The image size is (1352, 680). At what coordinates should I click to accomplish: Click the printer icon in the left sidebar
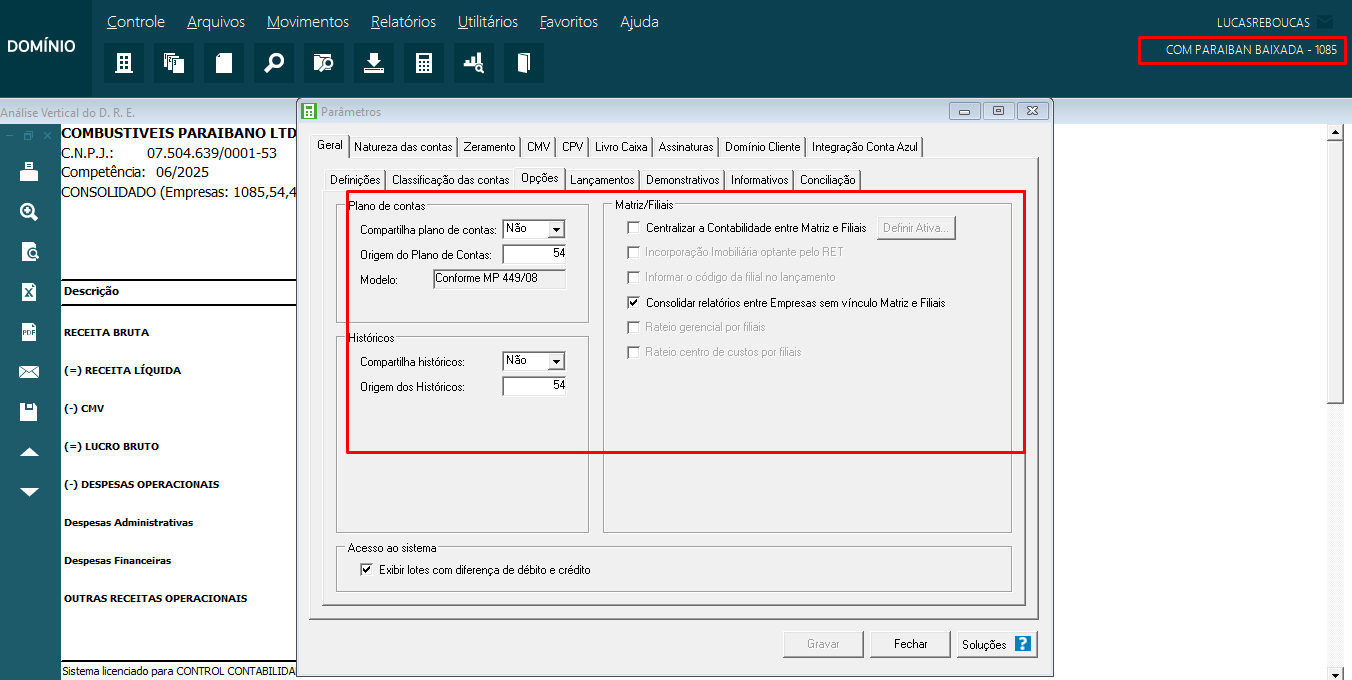coord(29,172)
